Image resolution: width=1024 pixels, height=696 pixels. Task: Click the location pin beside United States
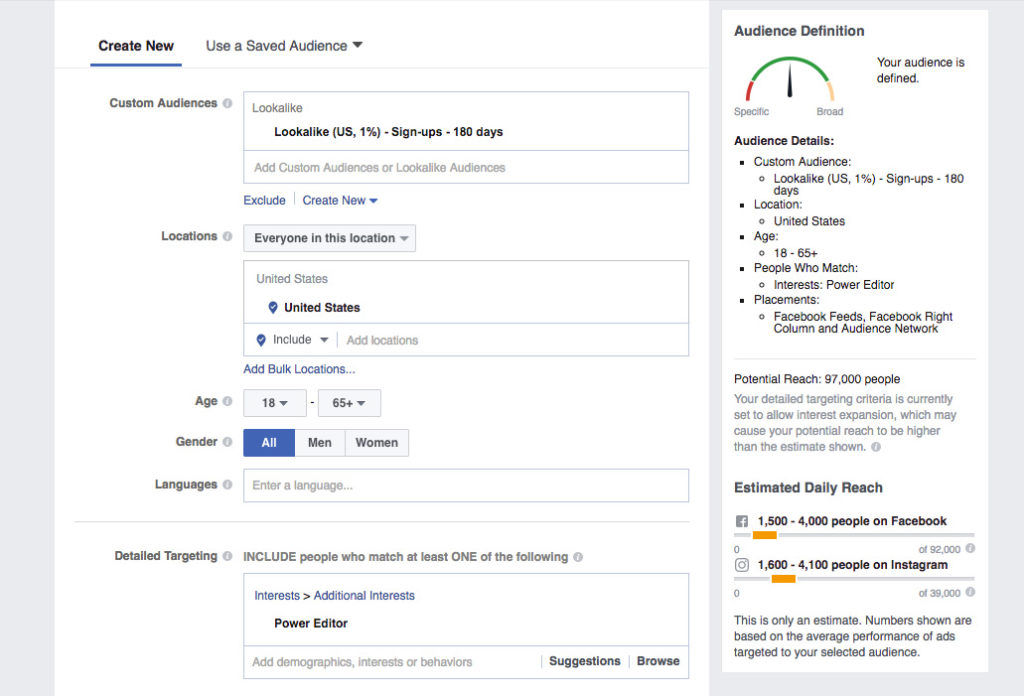click(273, 308)
